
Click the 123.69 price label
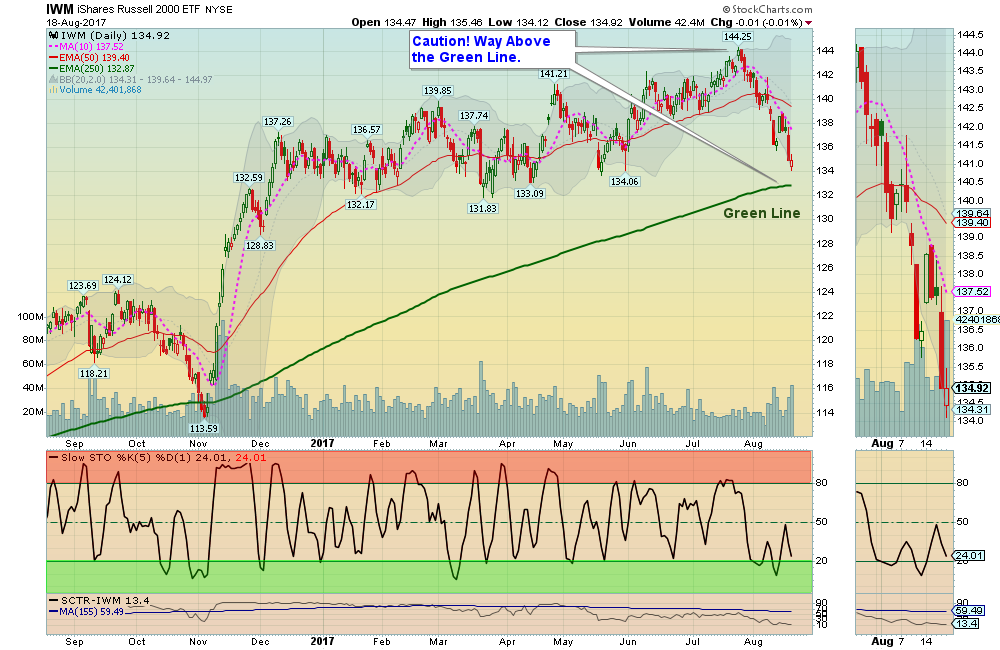coord(82,285)
